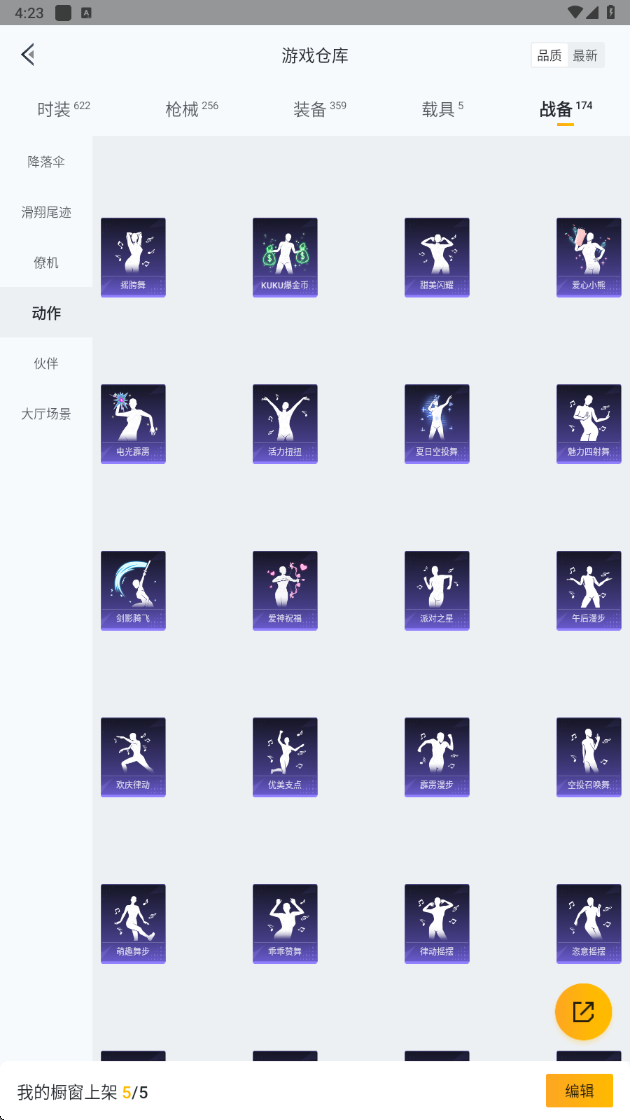Viewport: 630px width, 1120px height.
Task: Open the orange share floating button
Action: tap(584, 1011)
